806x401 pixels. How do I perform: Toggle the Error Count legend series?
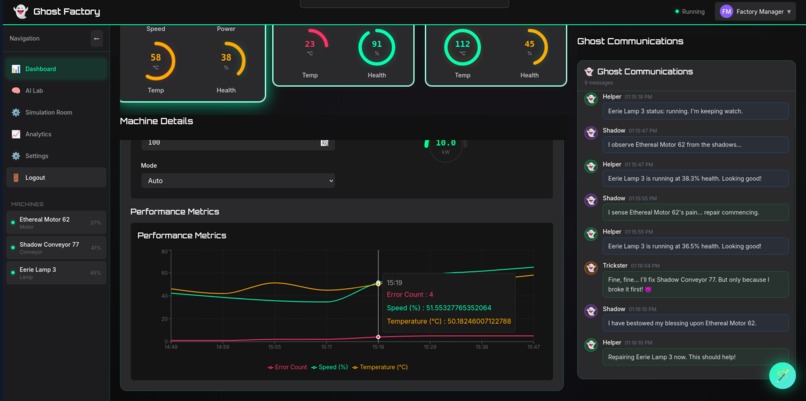pyautogui.click(x=287, y=367)
